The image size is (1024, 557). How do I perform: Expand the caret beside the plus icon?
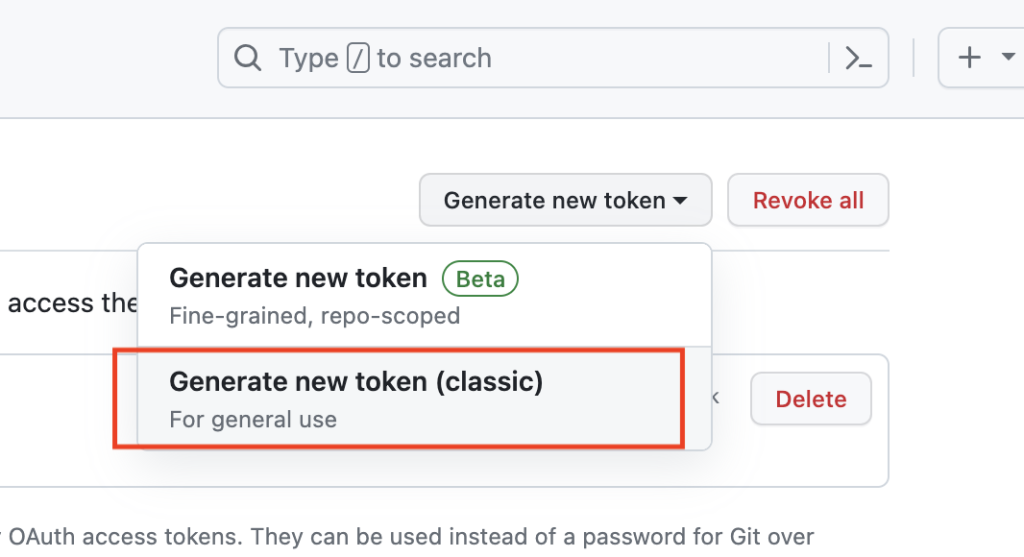[x=1008, y=57]
